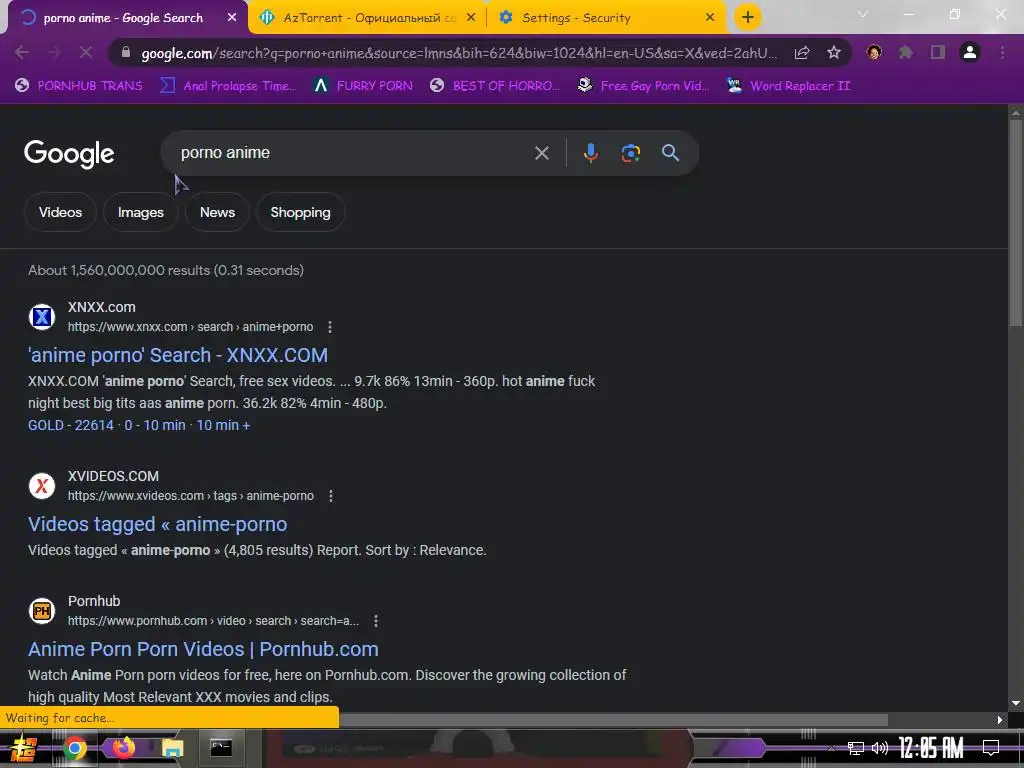Select the News search filter
The height and width of the screenshot is (768, 1024).
217,212
